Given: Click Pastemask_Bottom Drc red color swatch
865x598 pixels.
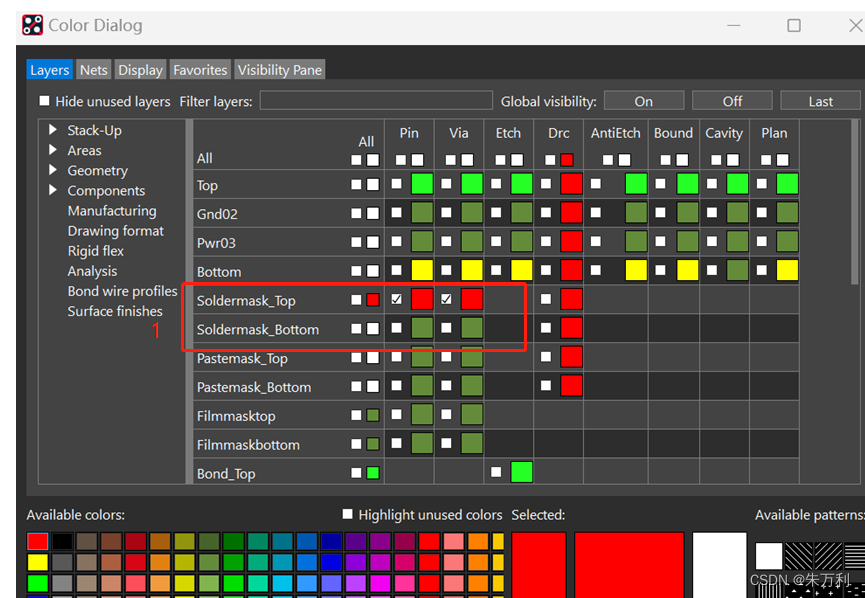Looking at the screenshot, I should click(572, 385).
